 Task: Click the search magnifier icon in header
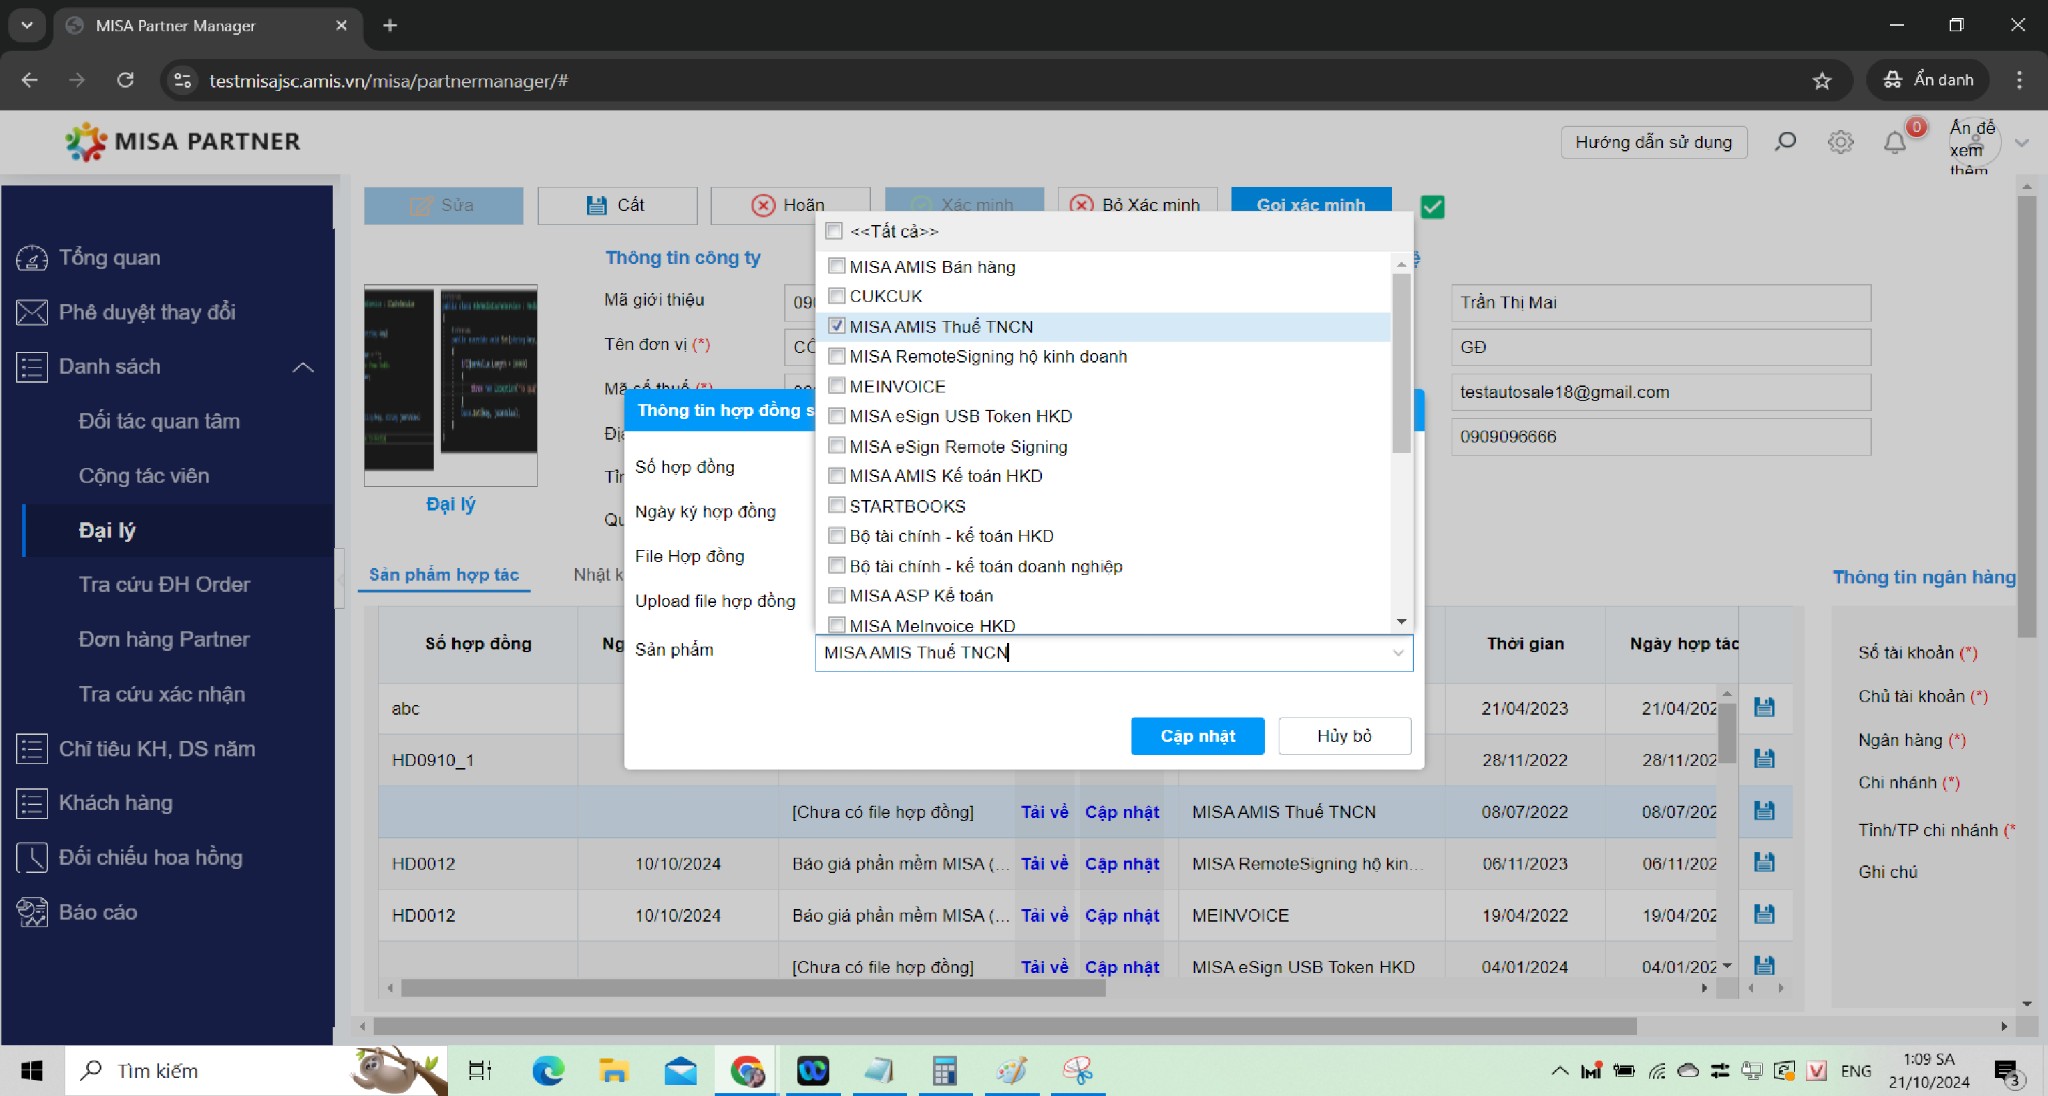click(1785, 142)
